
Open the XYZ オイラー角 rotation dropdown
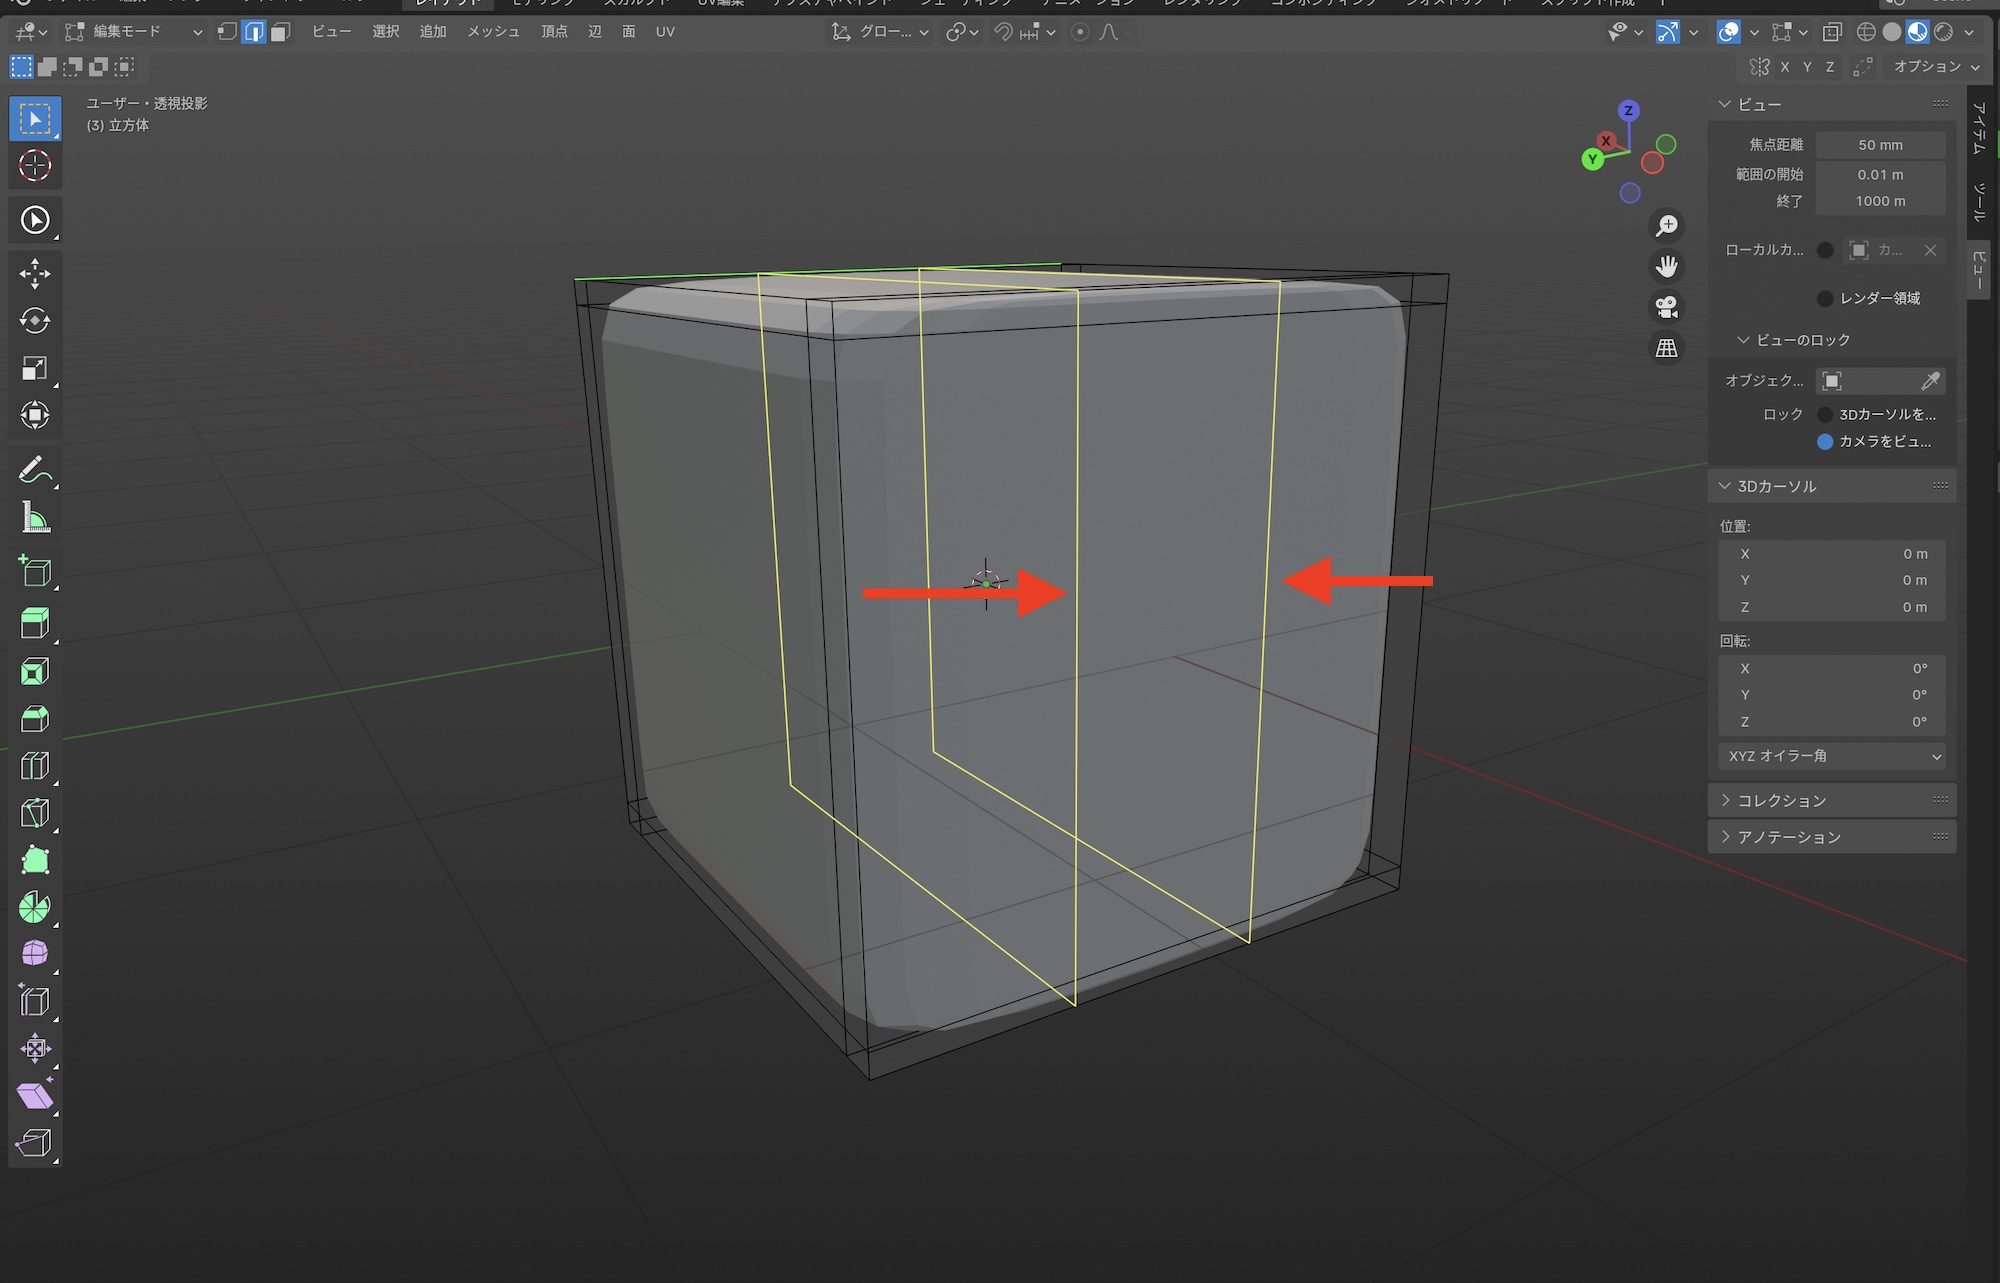tap(1832, 756)
